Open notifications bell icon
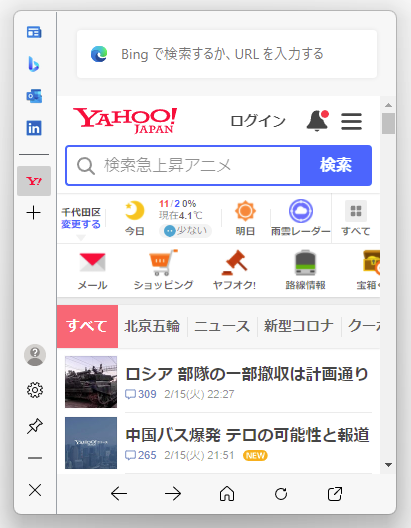The height and width of the screenshot is (528, 411). [x=317, y=121]
